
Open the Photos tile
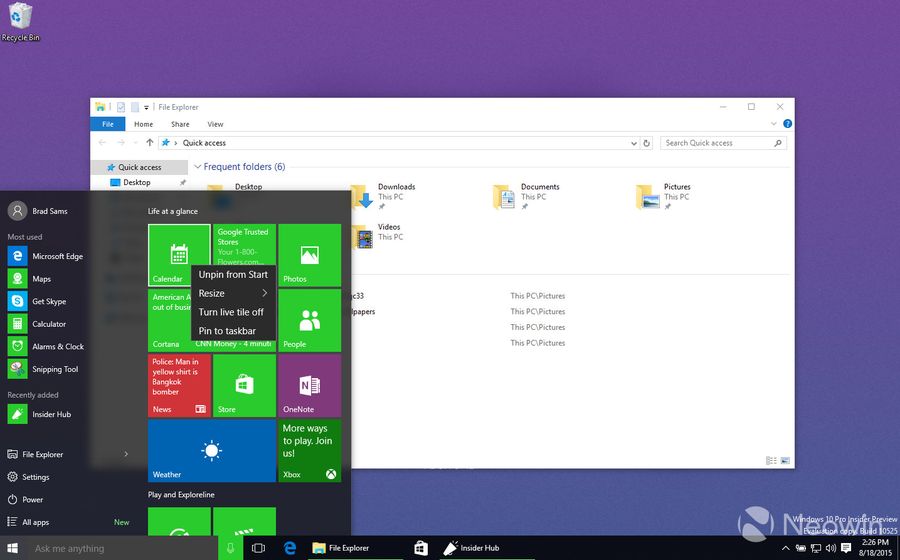(309, 255)
